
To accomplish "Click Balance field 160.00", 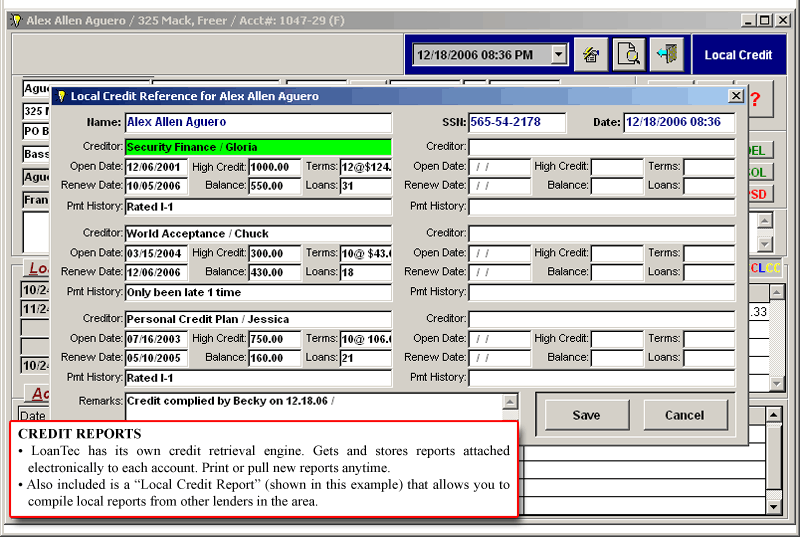I will (274, 358).
